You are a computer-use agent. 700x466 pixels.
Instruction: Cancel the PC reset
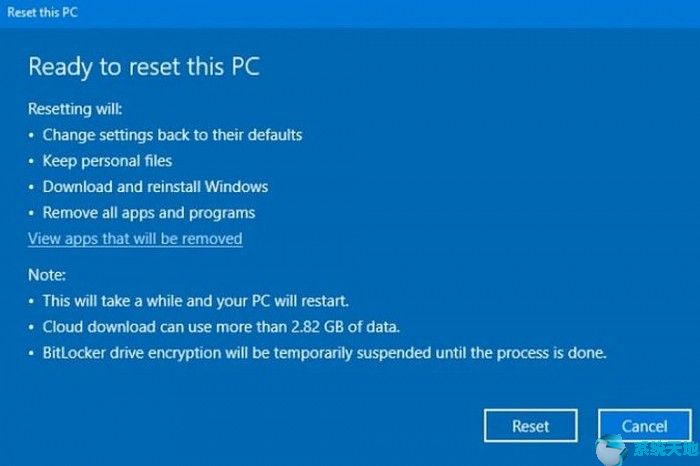coord(645,426)
